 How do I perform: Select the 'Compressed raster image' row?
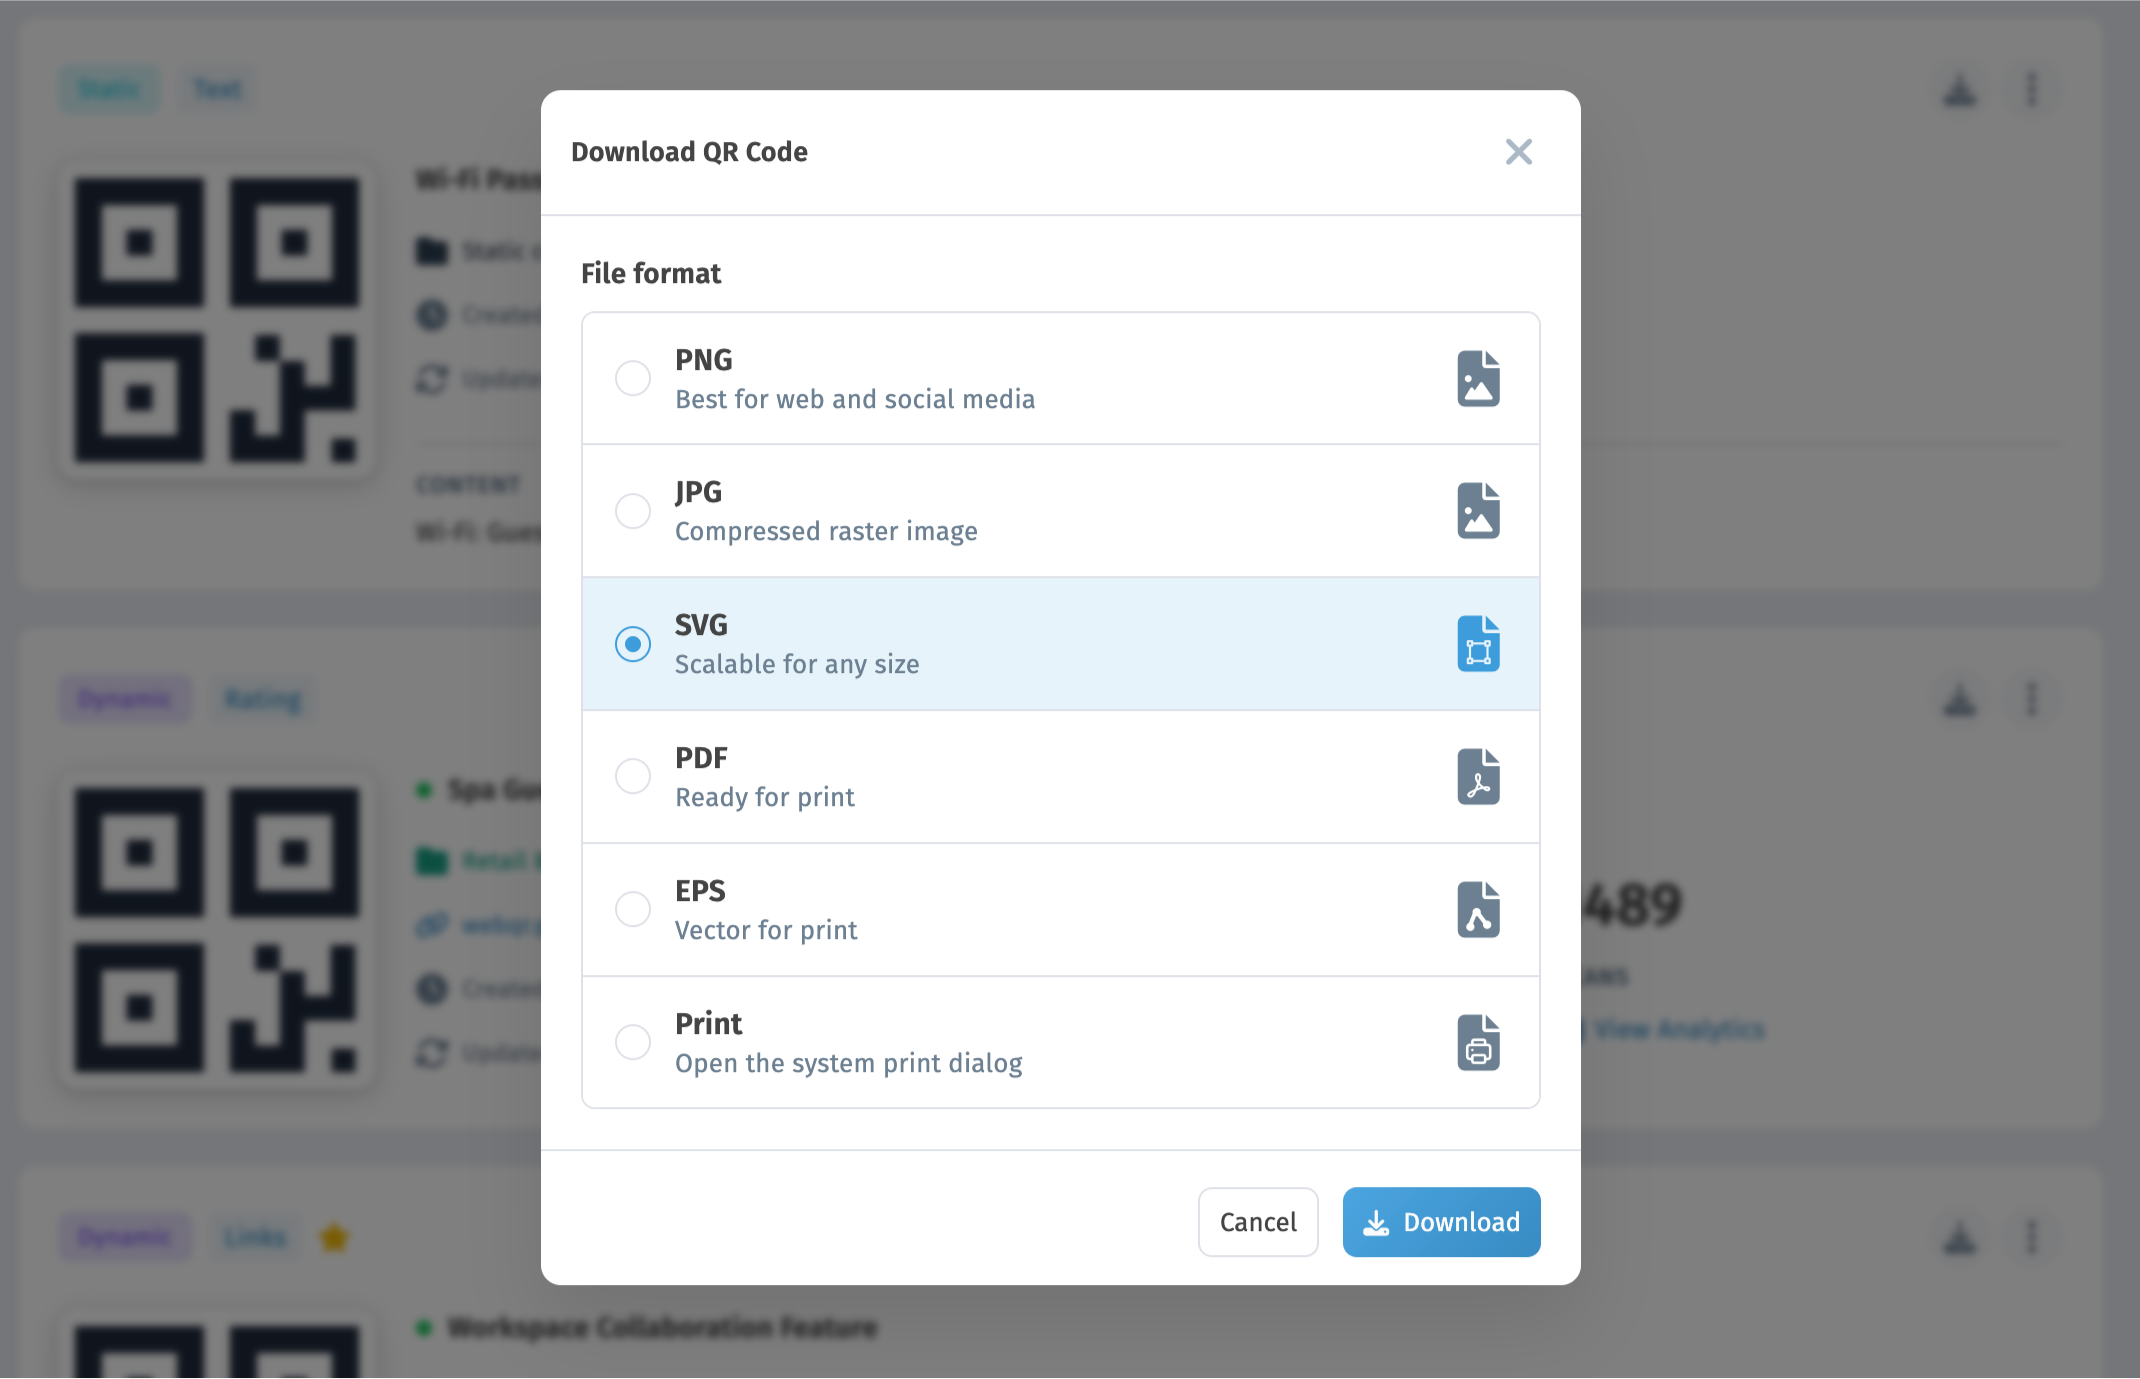point(1061,511)
